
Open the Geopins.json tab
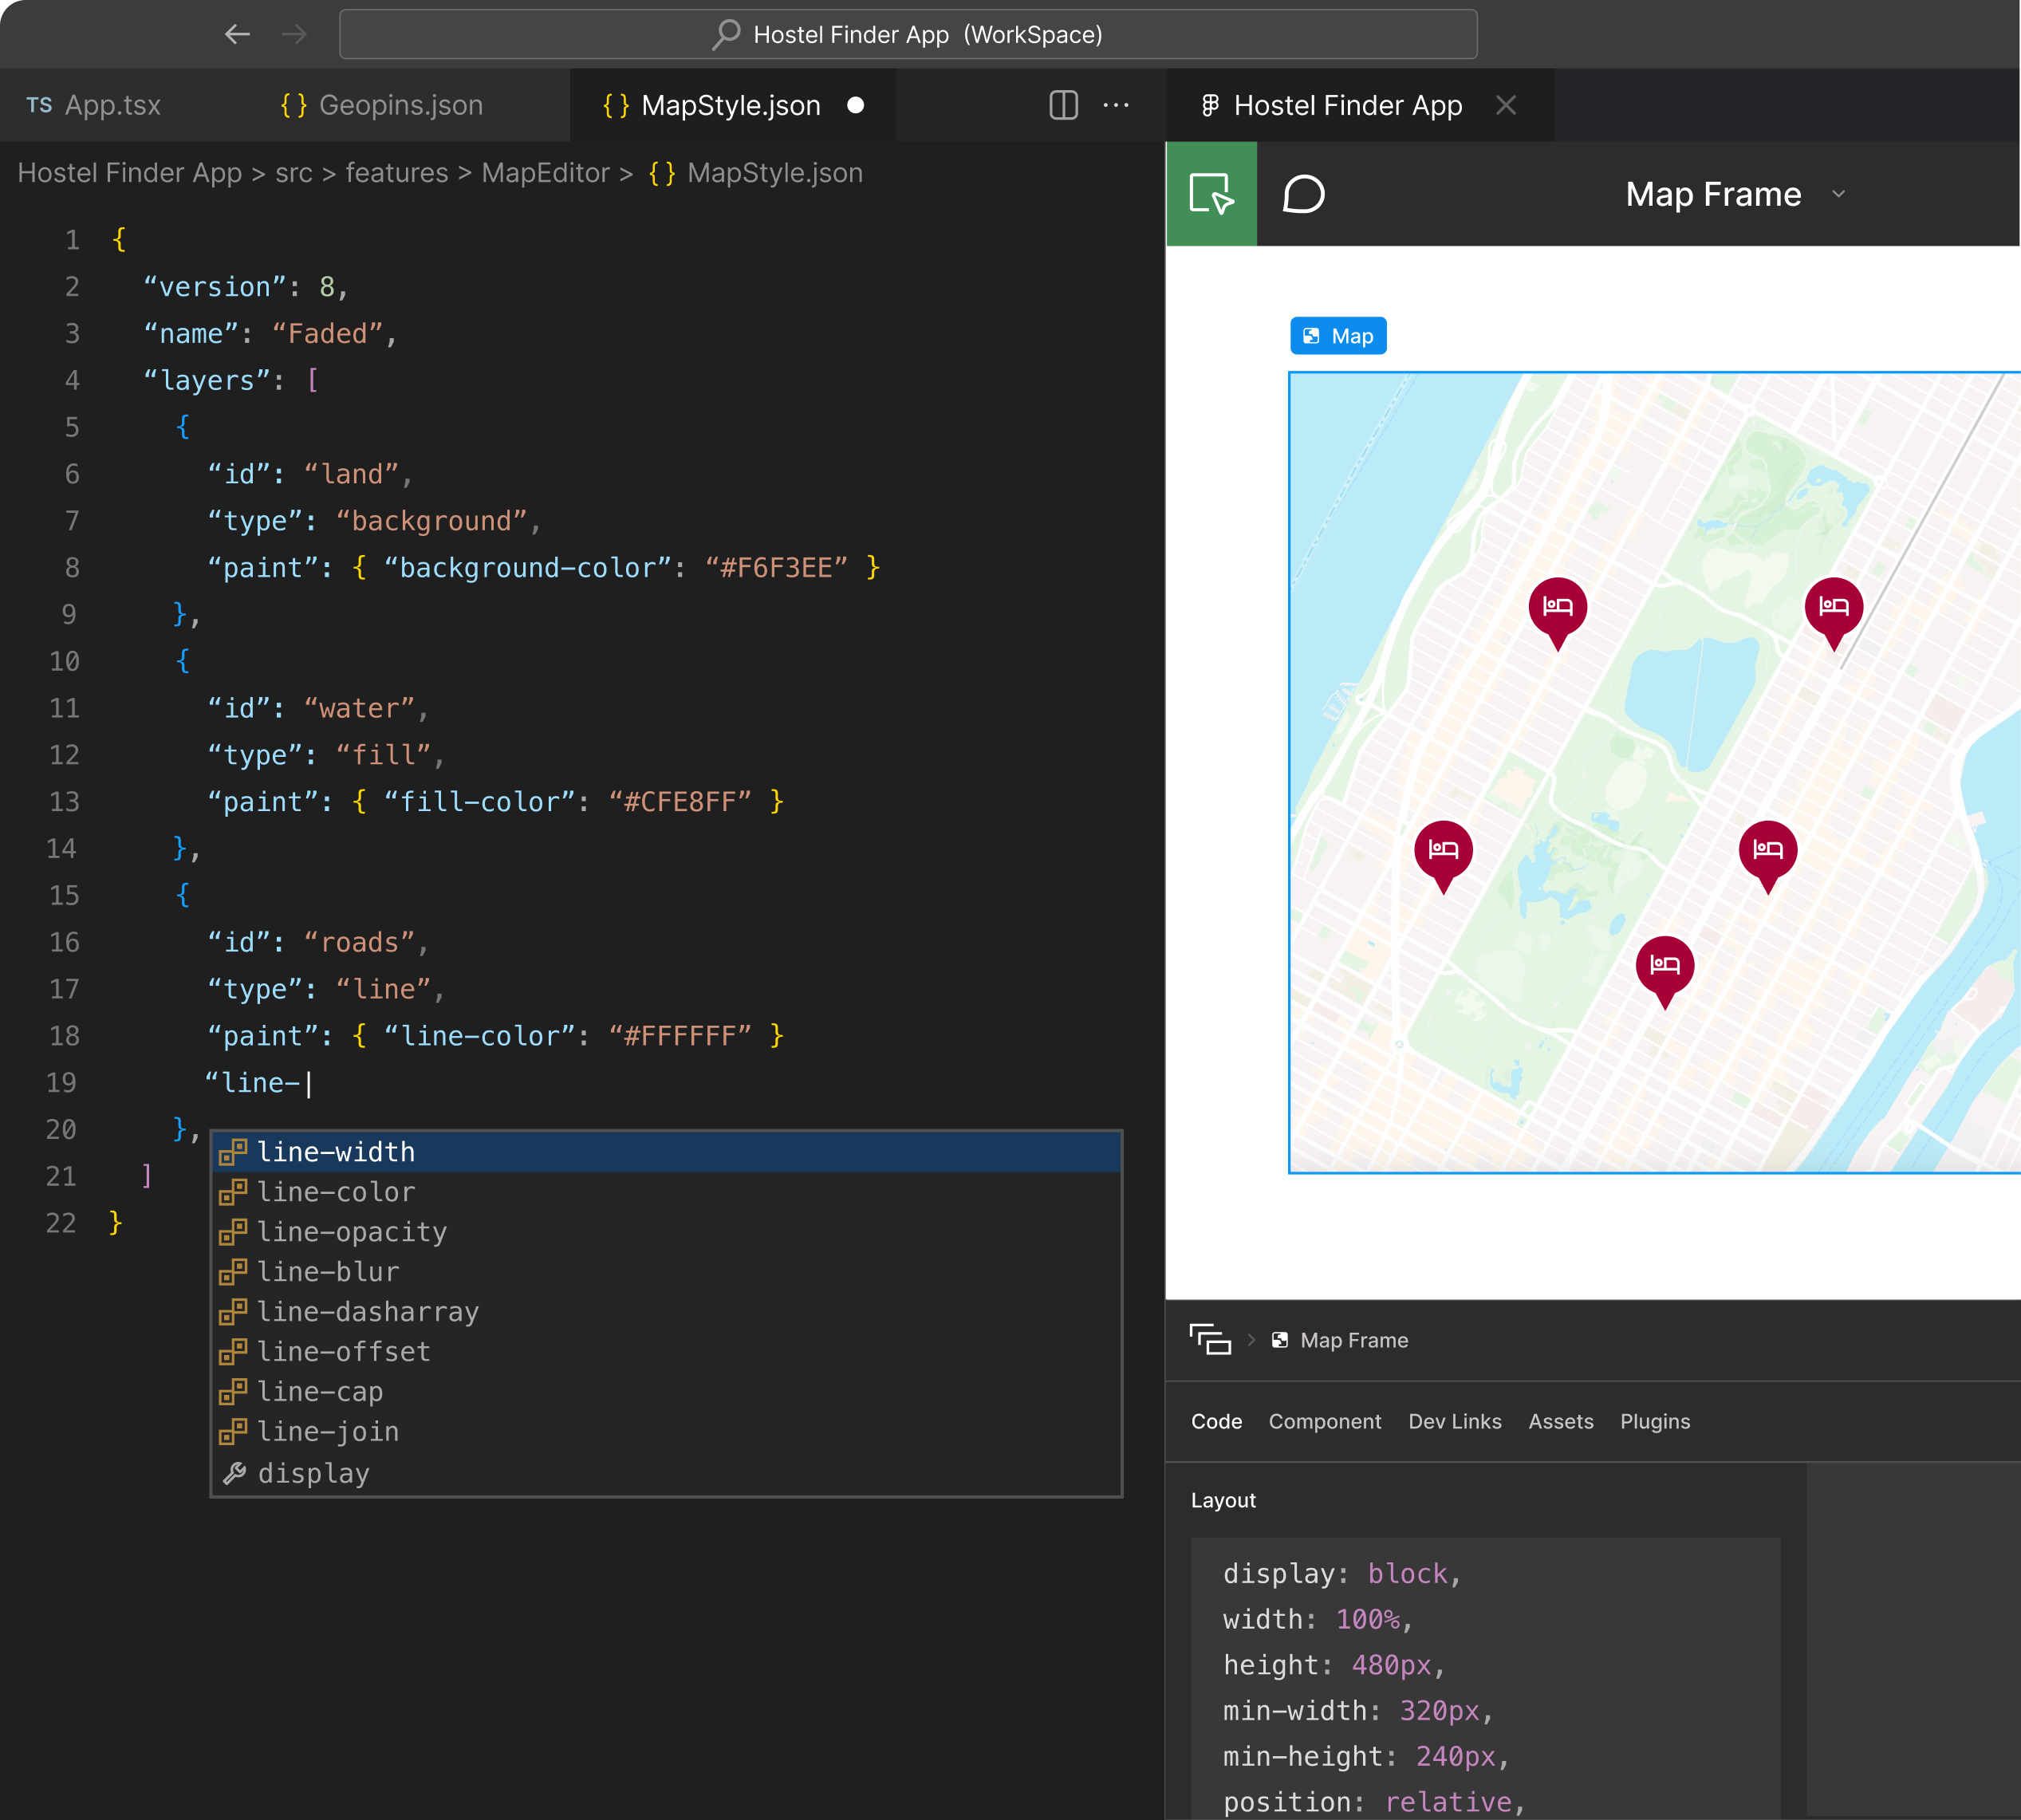[x=400, y=105]
